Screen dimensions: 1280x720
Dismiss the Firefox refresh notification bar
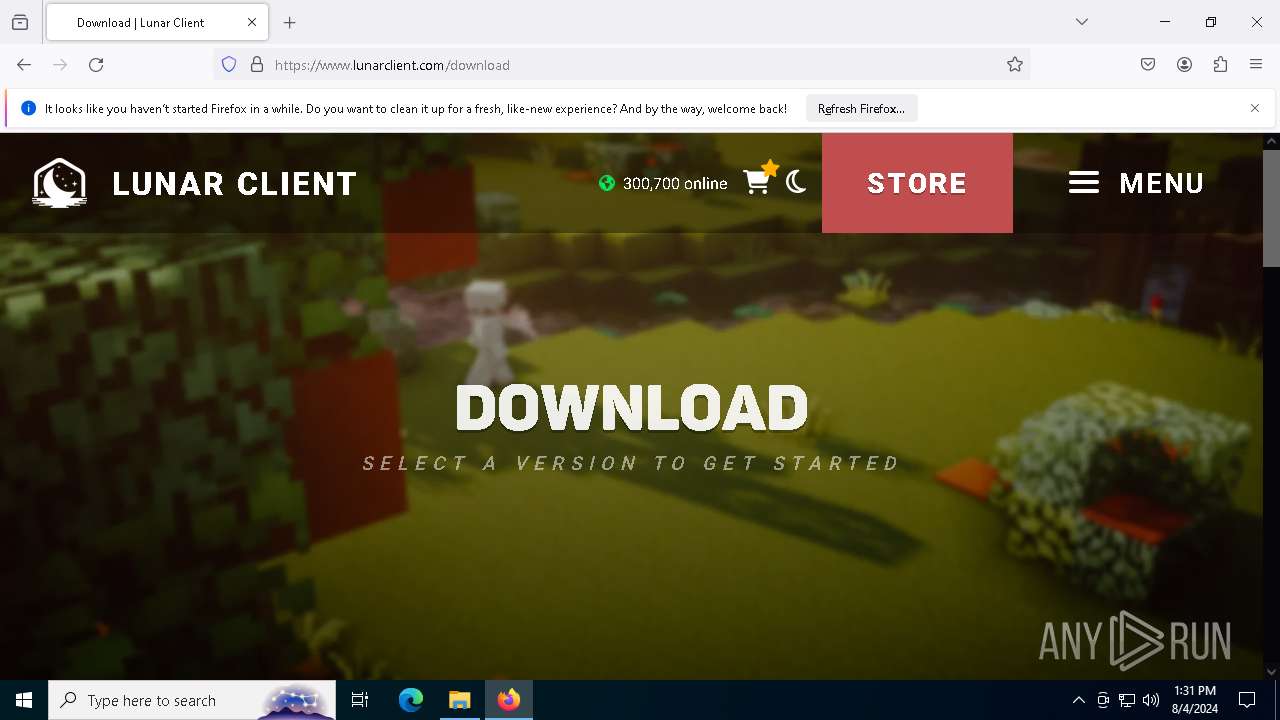1255,108
